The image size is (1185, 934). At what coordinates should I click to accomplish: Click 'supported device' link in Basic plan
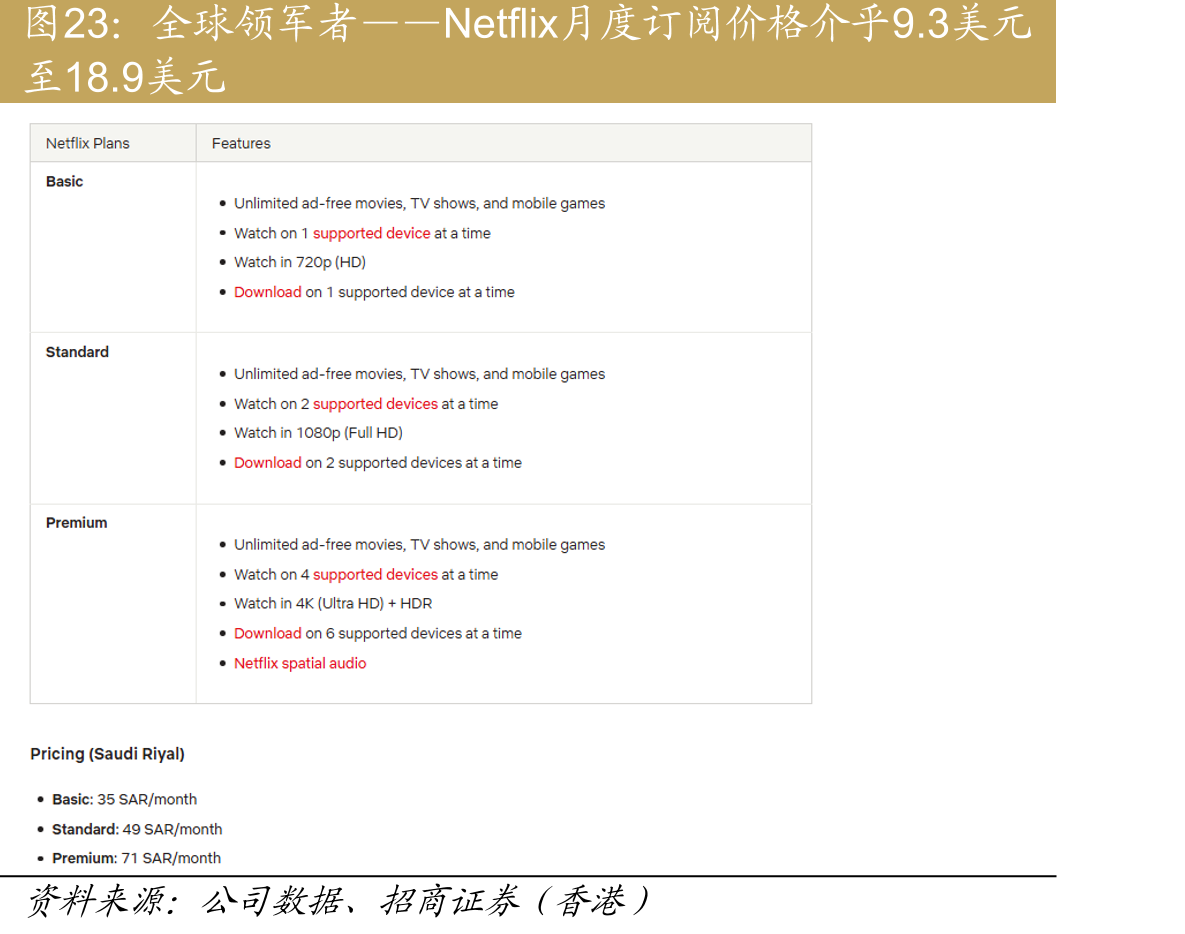pyautogui.click(x=371, y=234)
